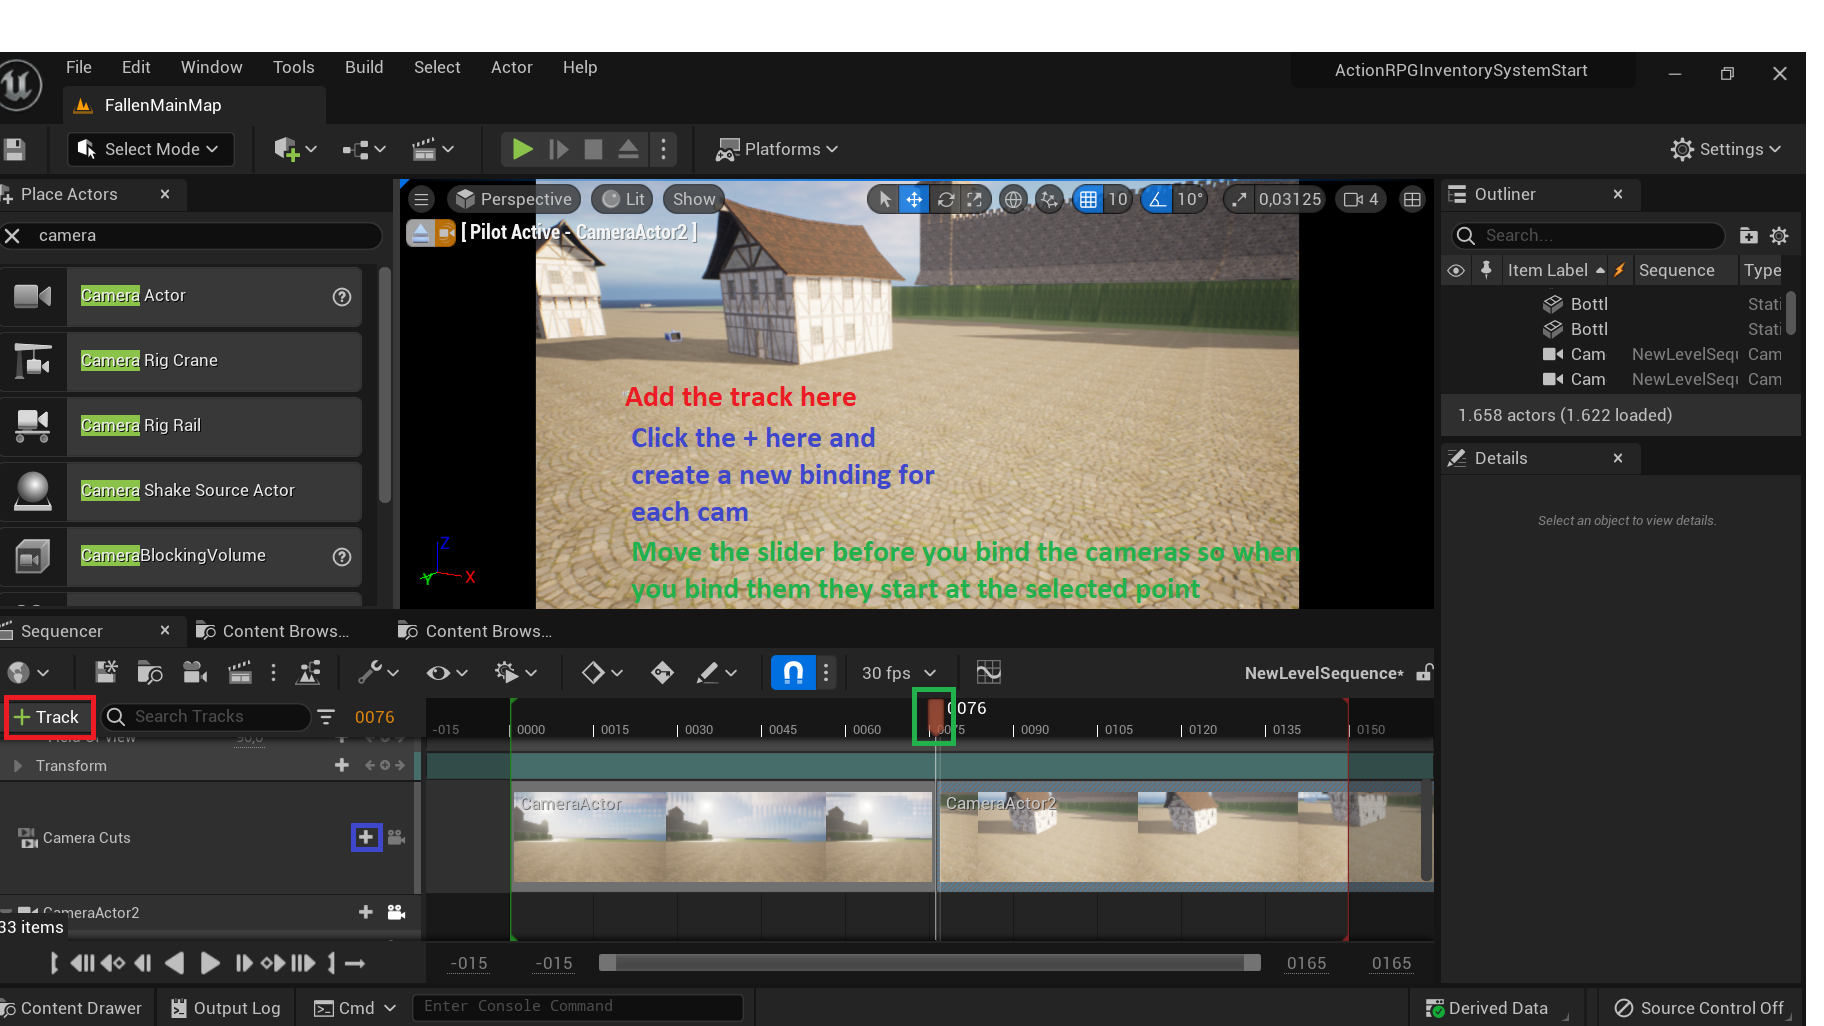Open the viewport layout grid icon

coord(1412,199)
